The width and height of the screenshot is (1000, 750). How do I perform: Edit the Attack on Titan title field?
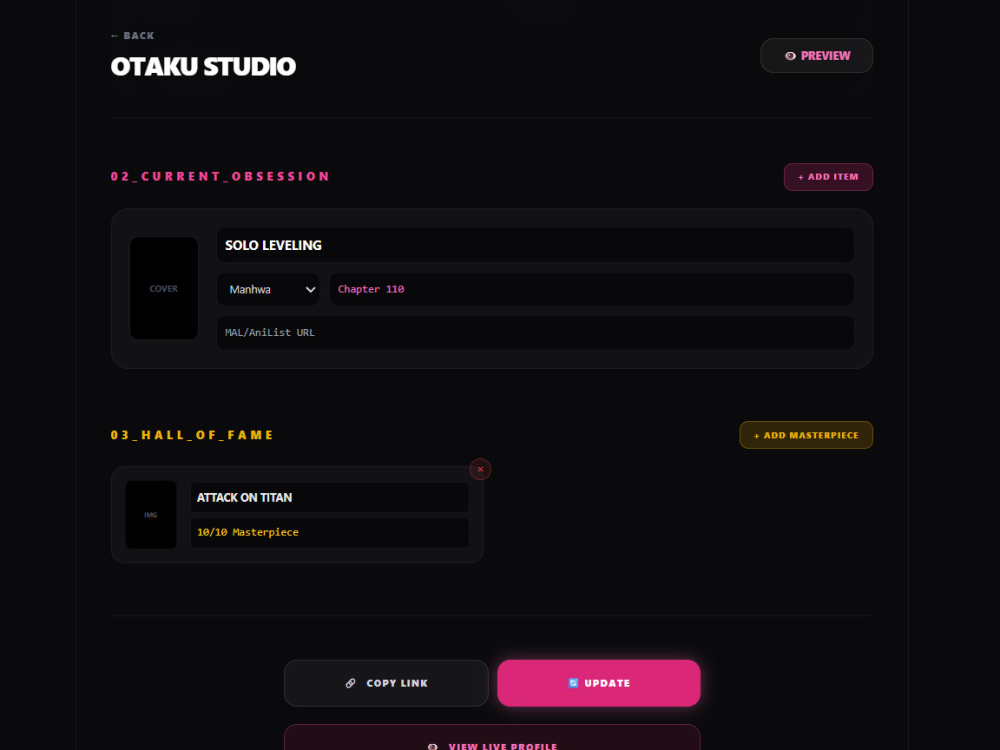[329, 497]
